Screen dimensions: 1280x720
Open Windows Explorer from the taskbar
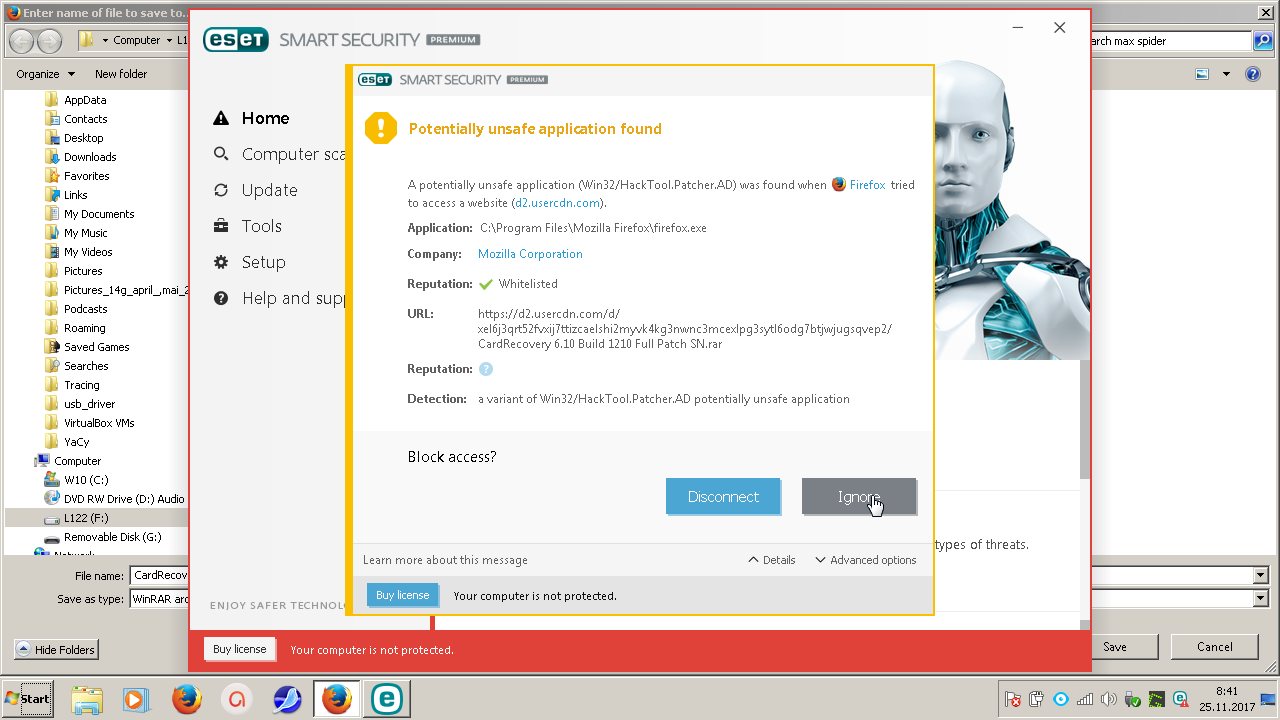[87, 699]
